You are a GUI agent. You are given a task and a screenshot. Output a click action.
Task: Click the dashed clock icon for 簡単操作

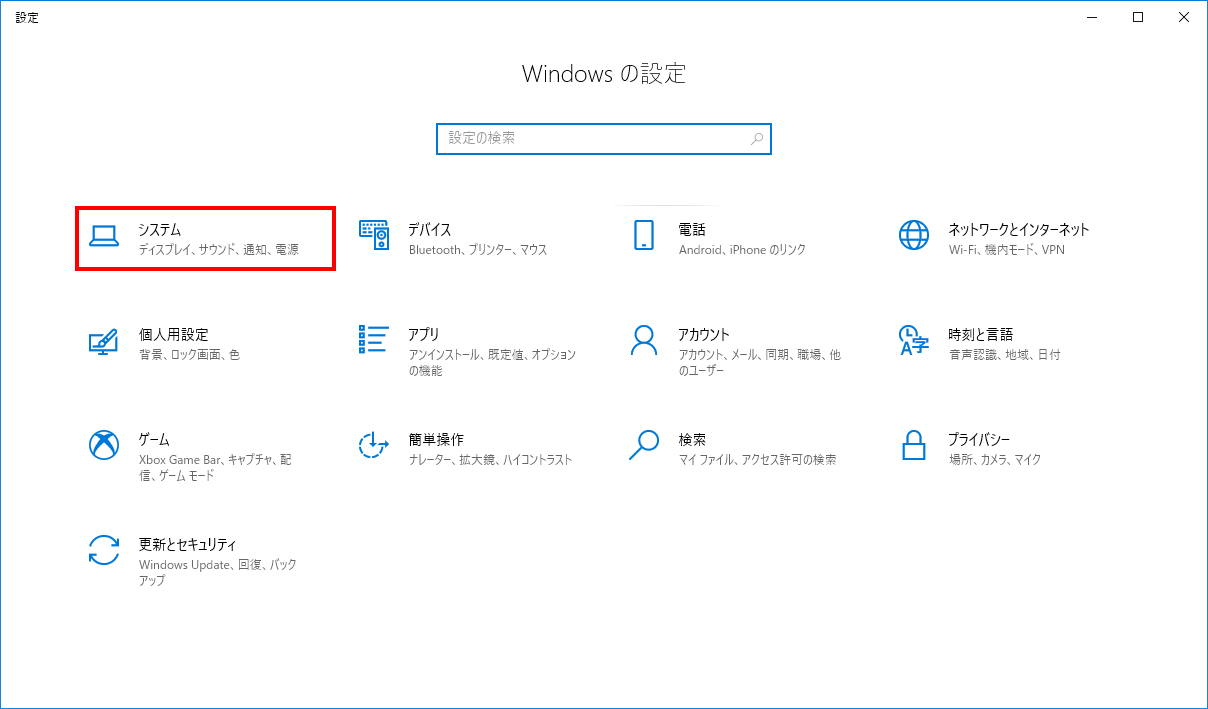(373, 445)
